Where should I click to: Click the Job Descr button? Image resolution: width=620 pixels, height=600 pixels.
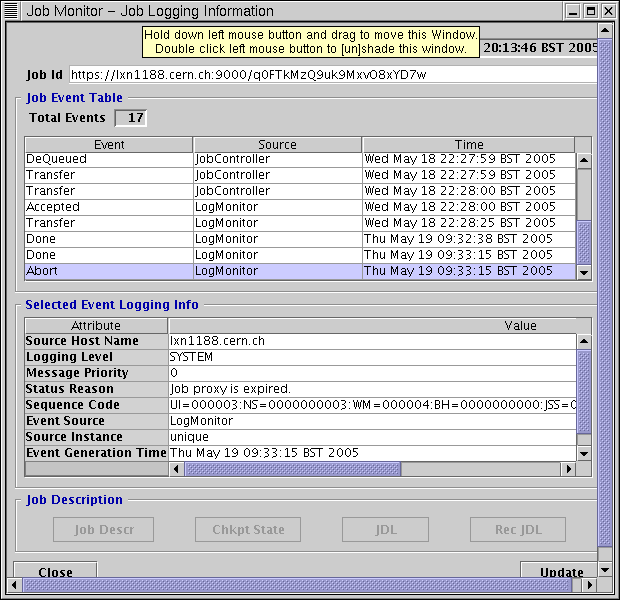click(x=102, y=530)
